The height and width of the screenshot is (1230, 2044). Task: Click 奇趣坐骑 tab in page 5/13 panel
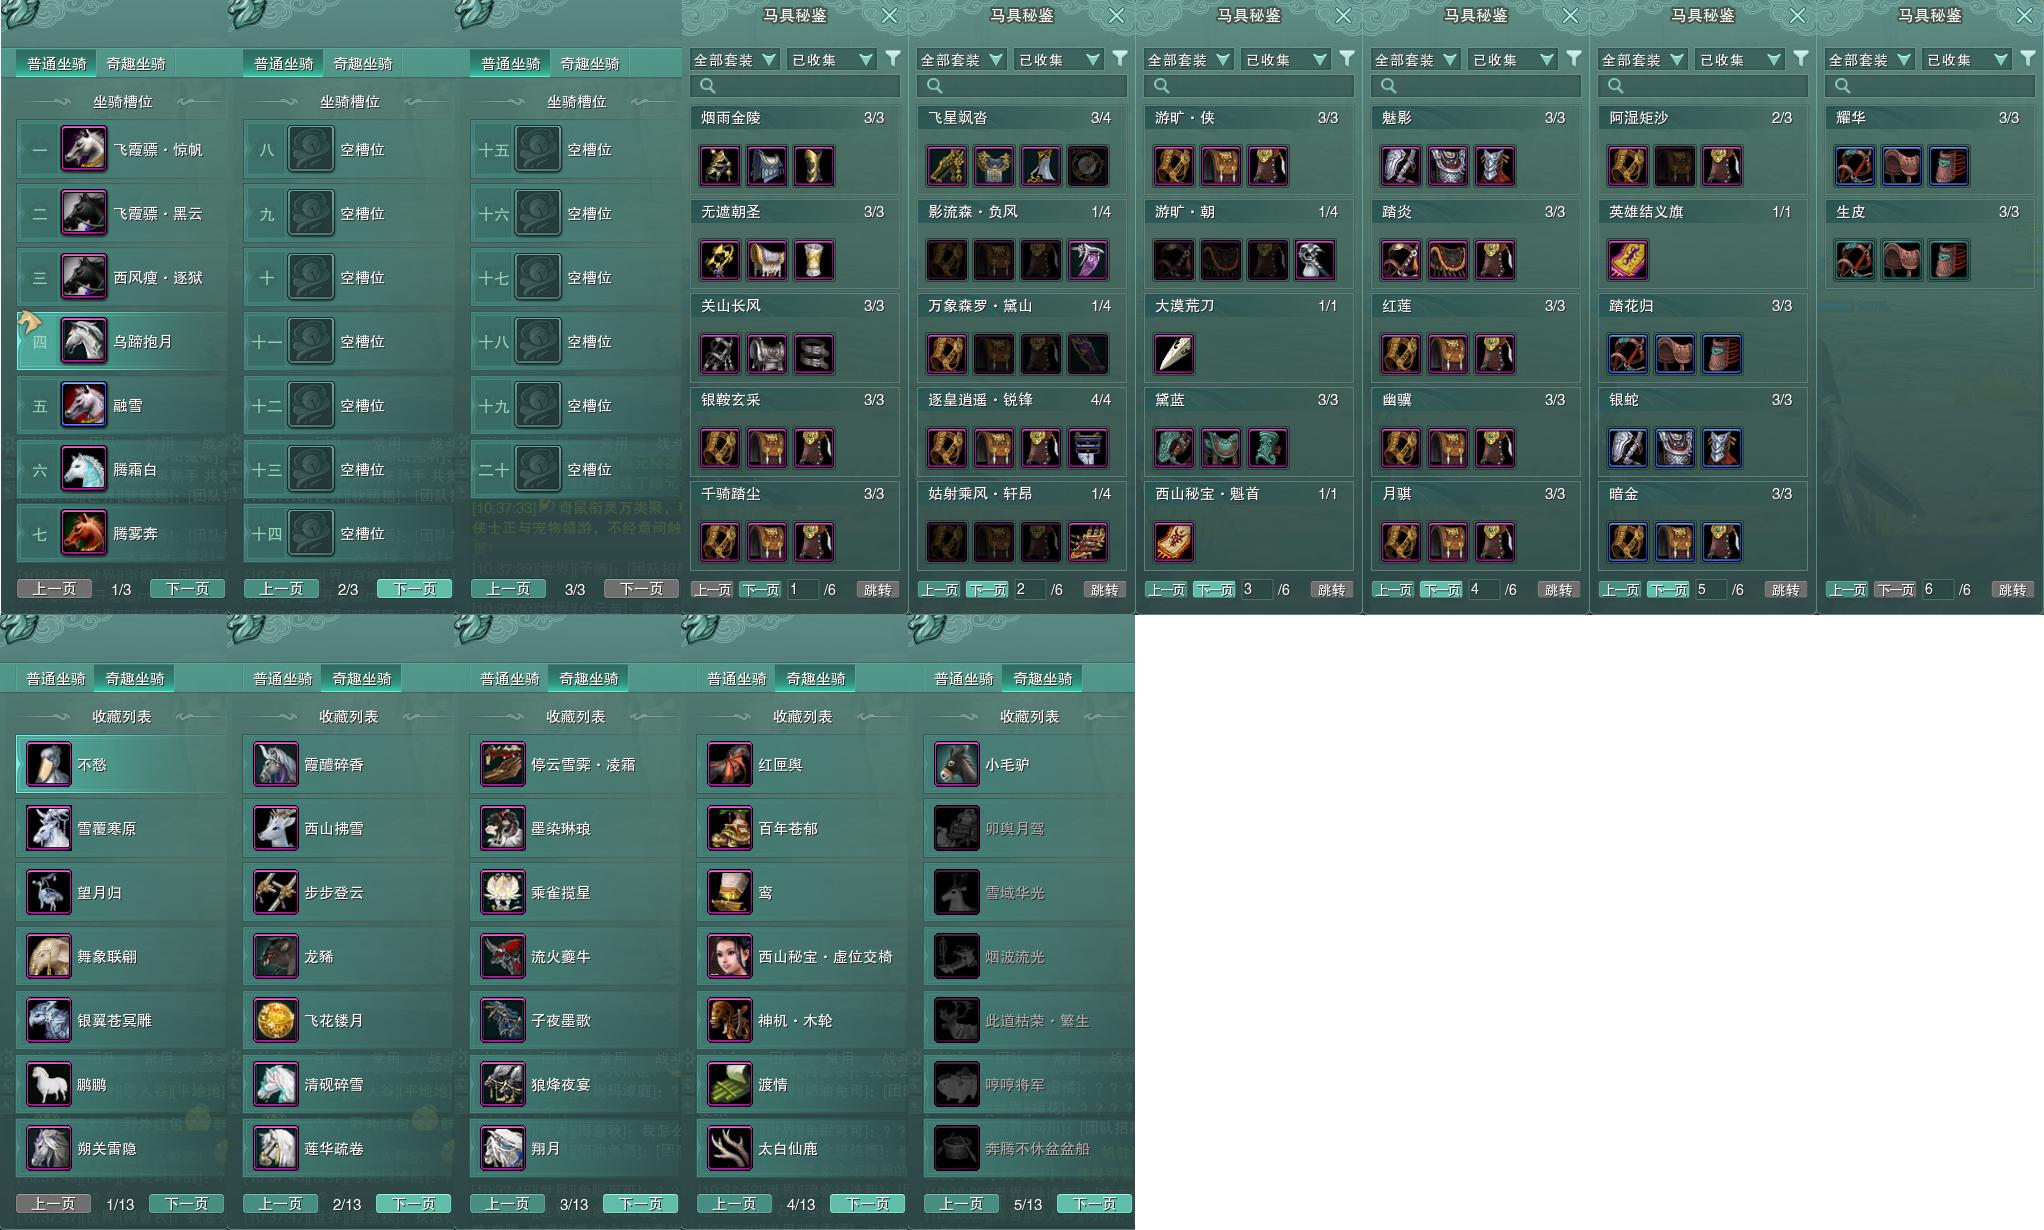tap(1042, 678)
